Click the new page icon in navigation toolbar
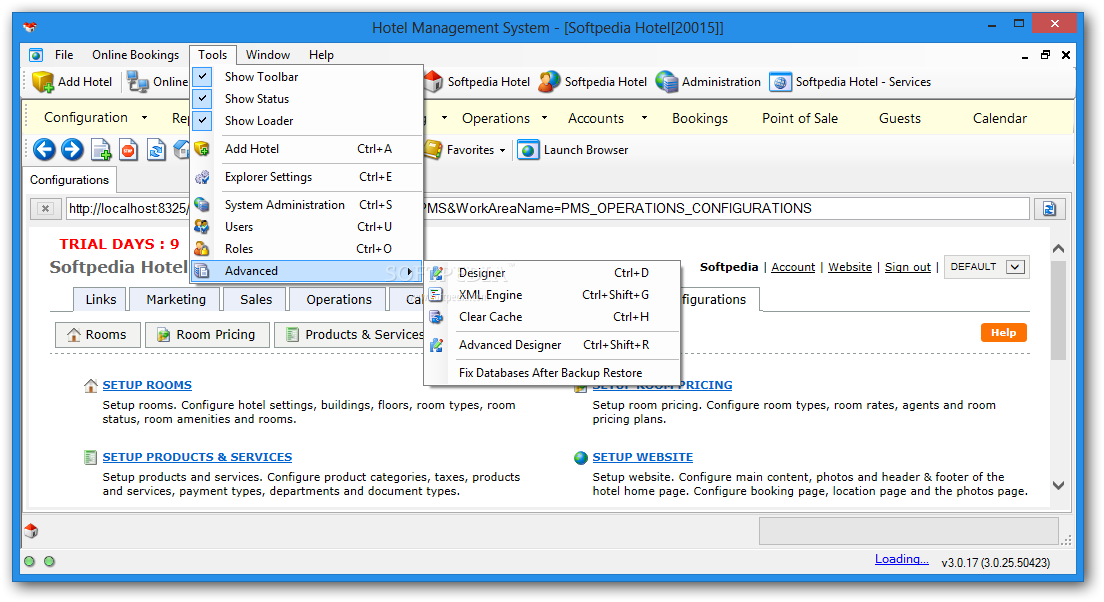 (x=101, y=150)
